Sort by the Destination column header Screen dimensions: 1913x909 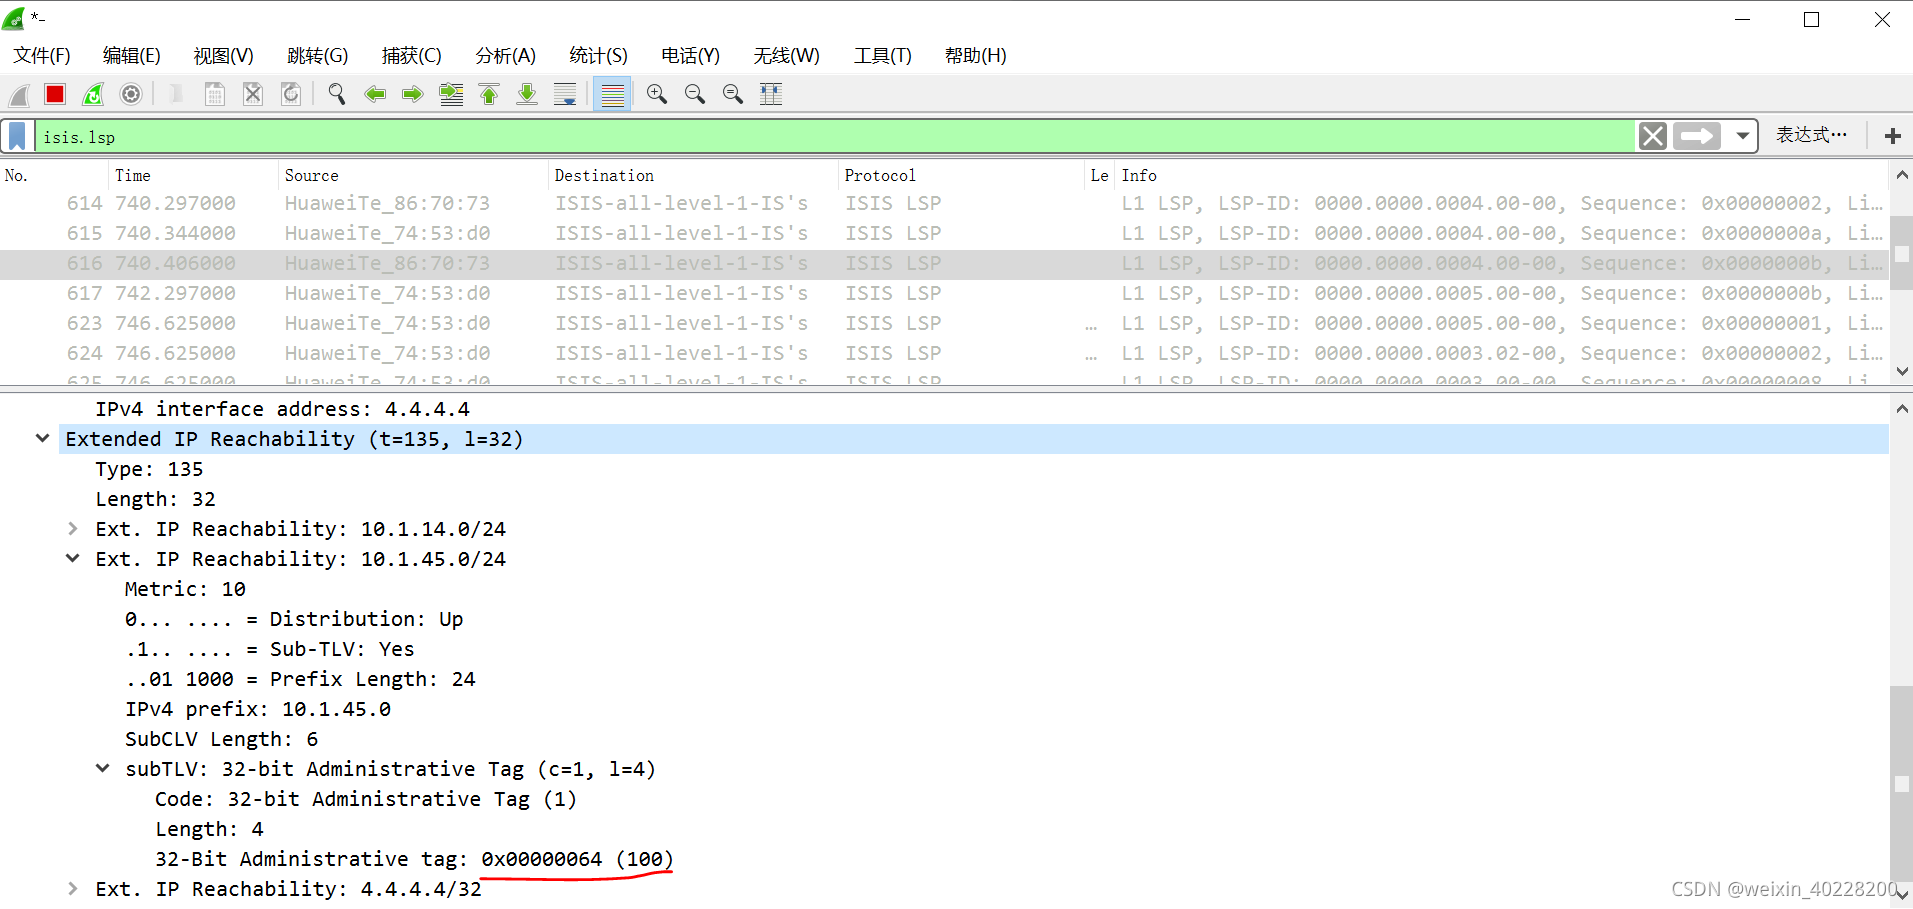pyautogui.click(x=694, y=175)
